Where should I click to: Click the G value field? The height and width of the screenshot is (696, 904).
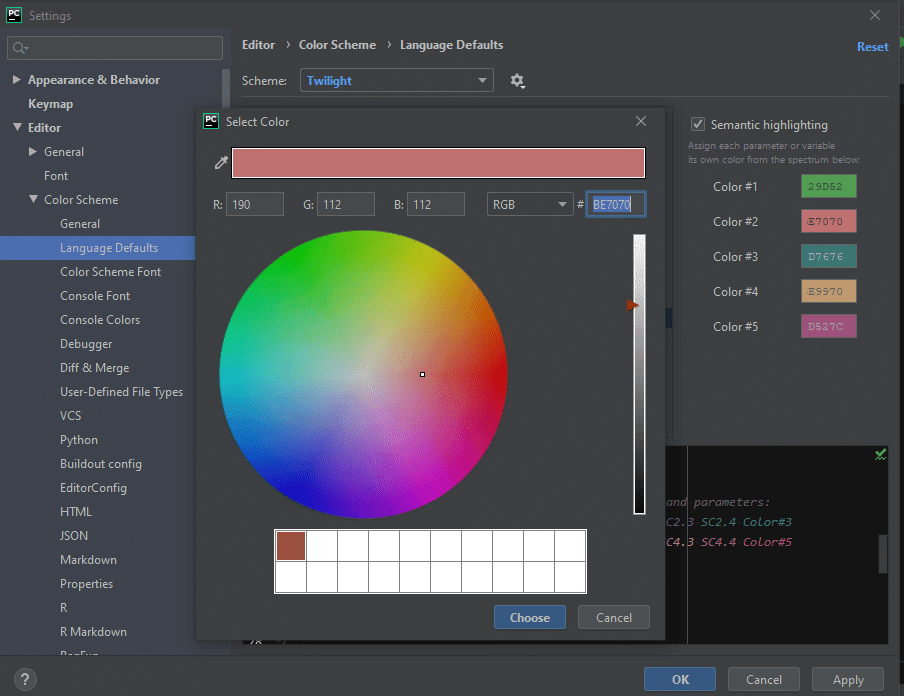pyautogui.click(x=345, y=204)
